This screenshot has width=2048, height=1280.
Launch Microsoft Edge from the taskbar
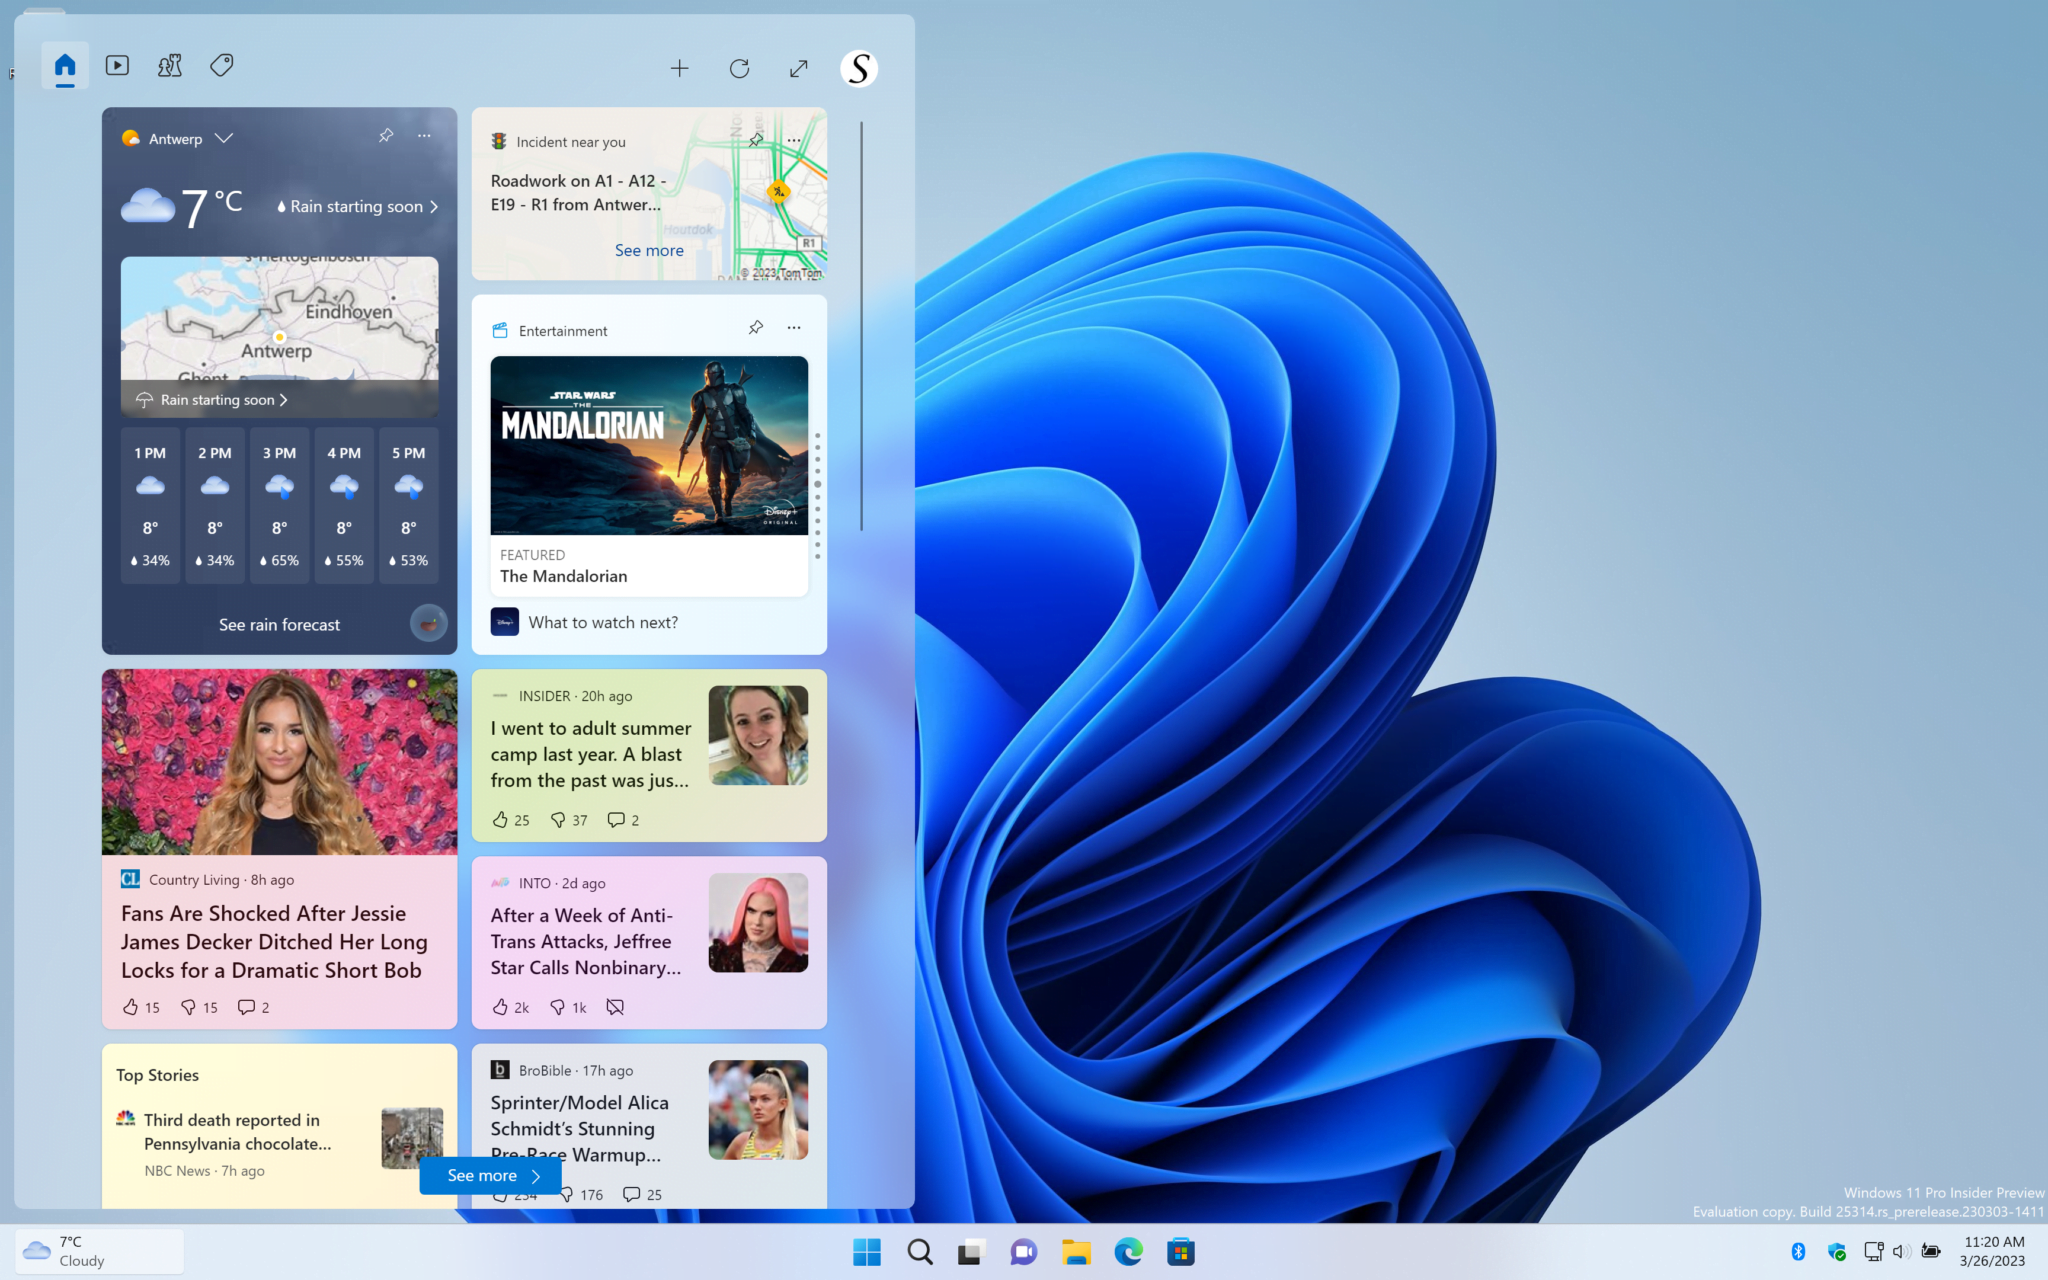coord(1128,1251)
